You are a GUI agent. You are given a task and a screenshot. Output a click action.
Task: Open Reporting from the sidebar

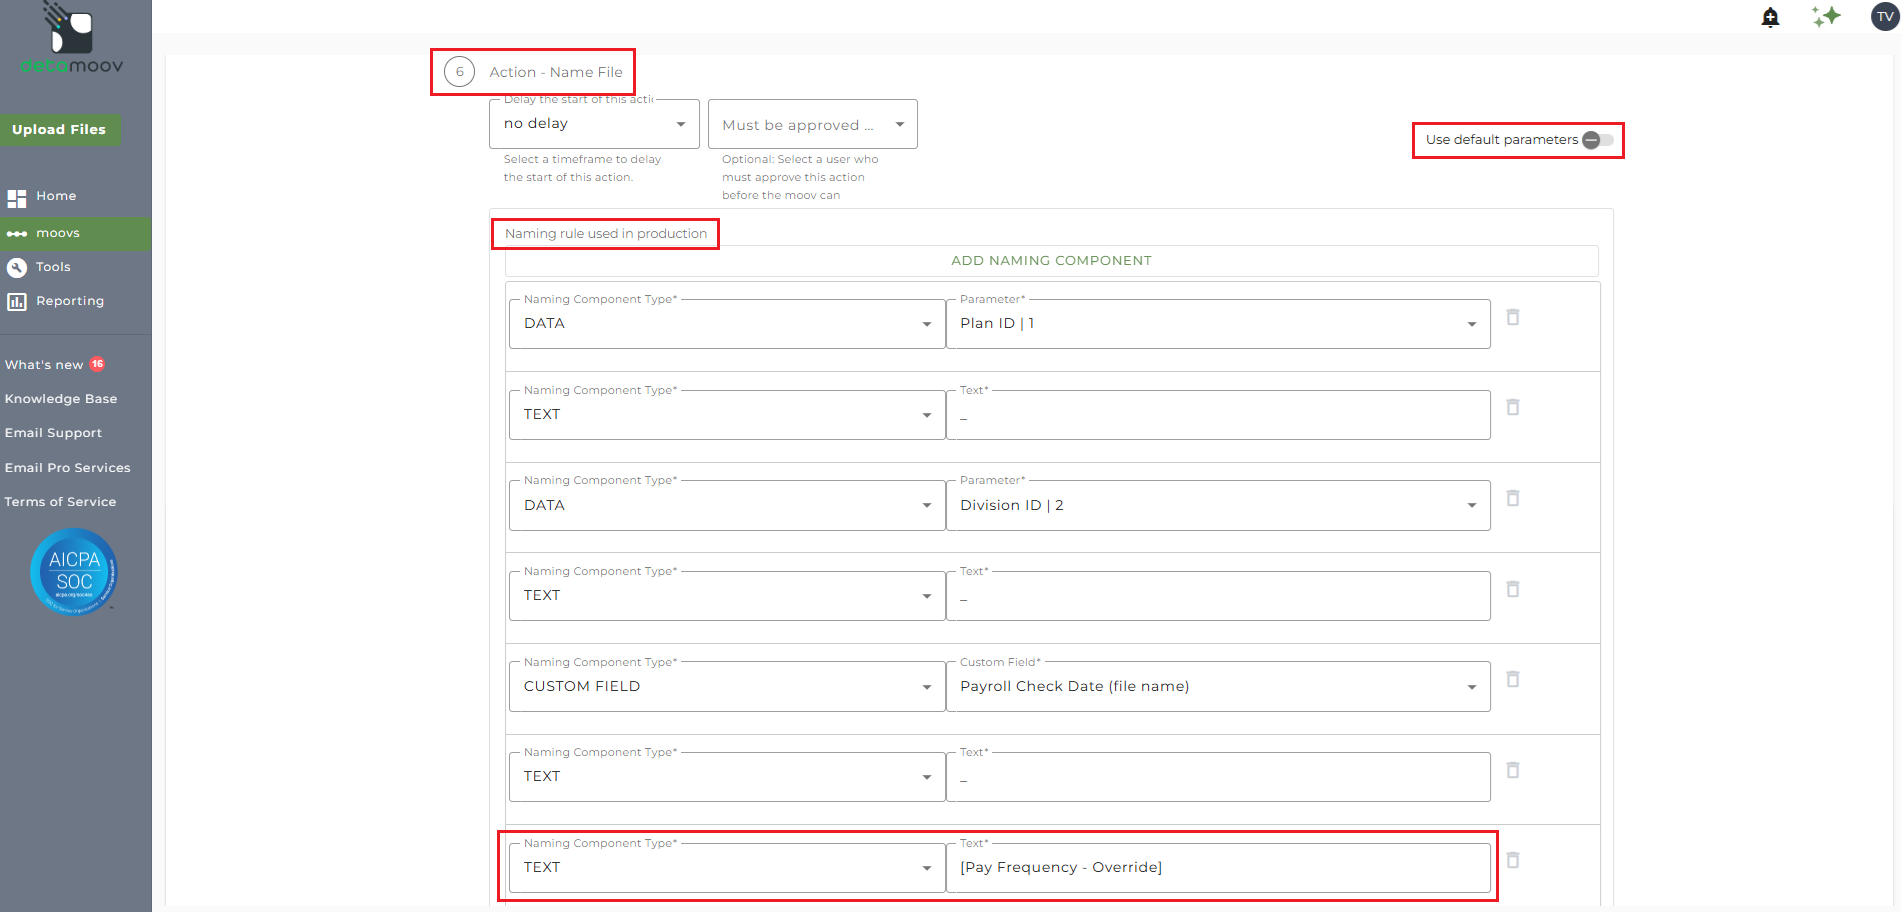coord(69,301)
